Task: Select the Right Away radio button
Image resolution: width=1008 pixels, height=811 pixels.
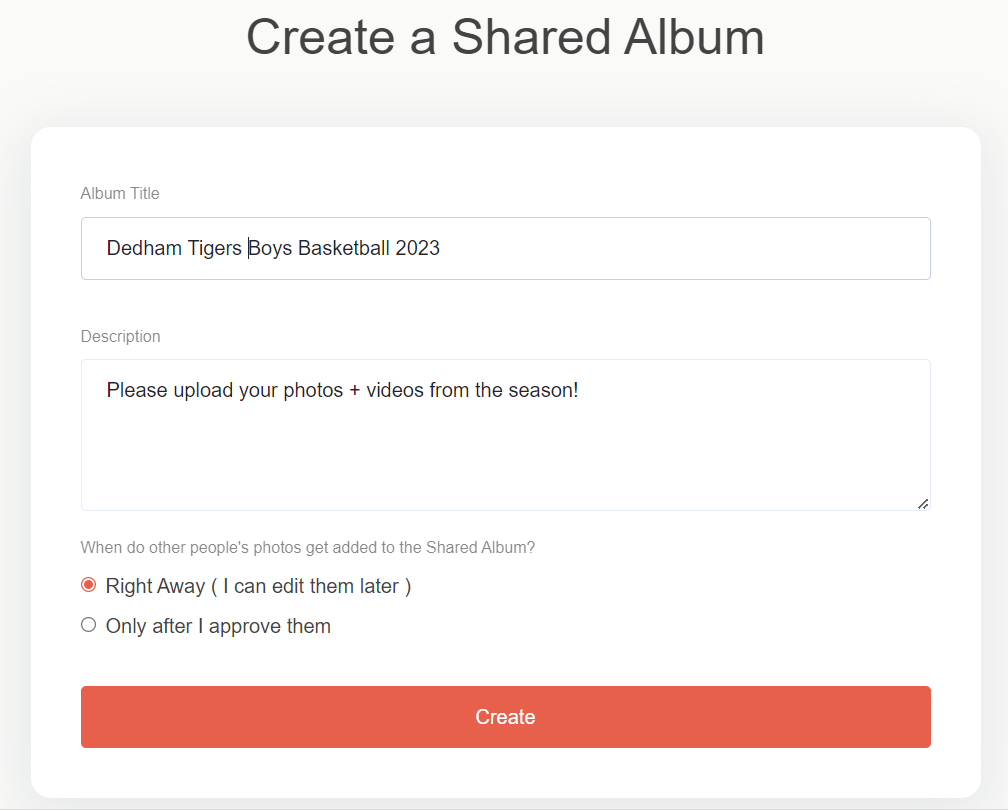Action: [89, 585]
